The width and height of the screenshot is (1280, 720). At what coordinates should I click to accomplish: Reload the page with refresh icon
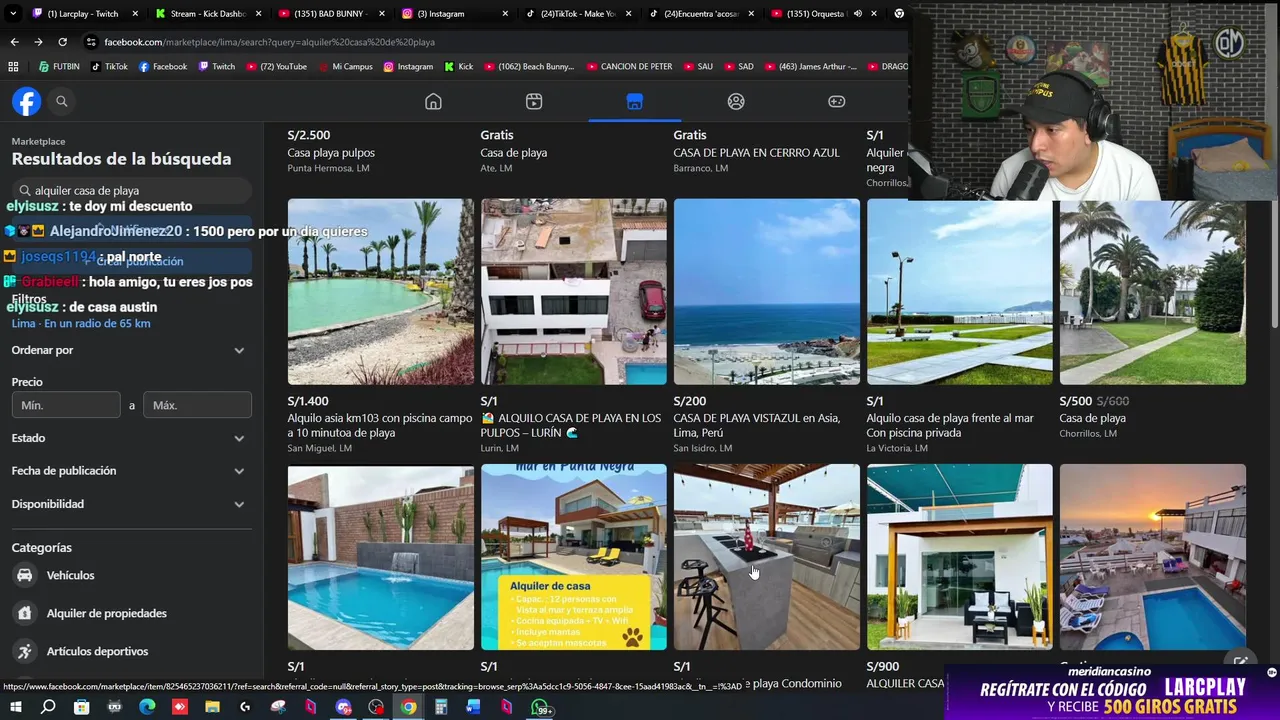click(62, 42)
